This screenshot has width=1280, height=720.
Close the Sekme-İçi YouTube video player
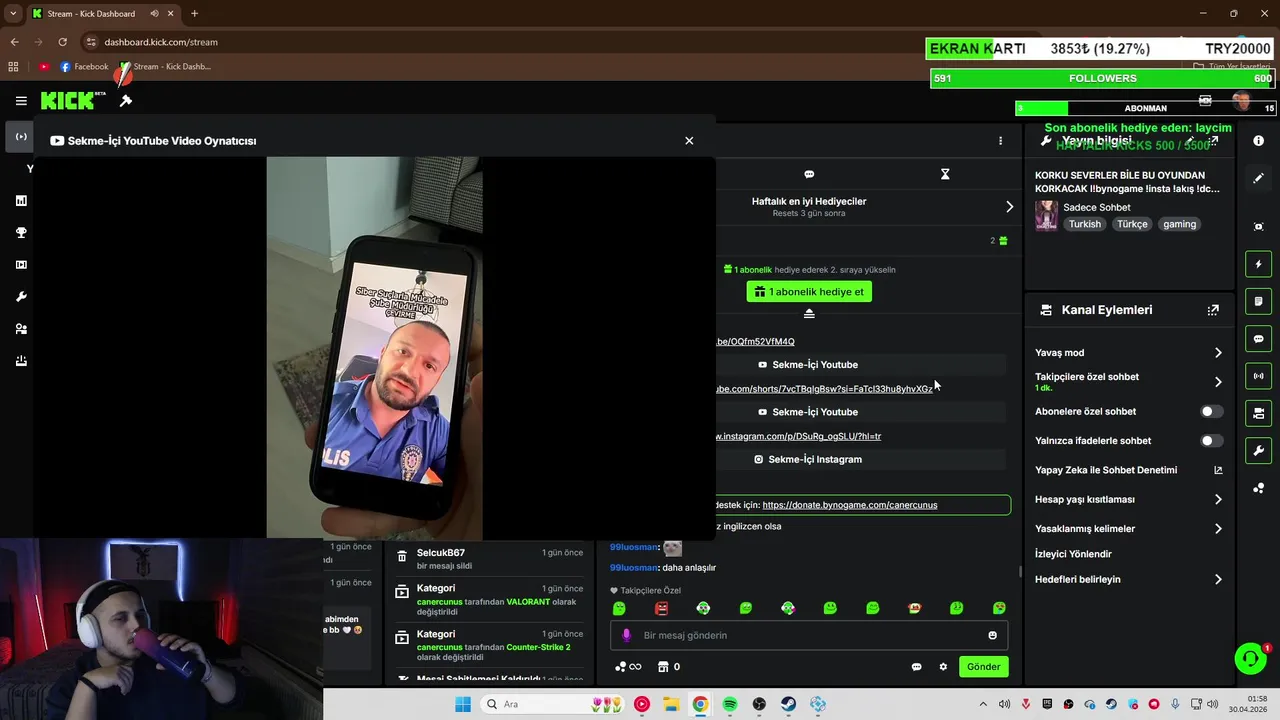689,141
